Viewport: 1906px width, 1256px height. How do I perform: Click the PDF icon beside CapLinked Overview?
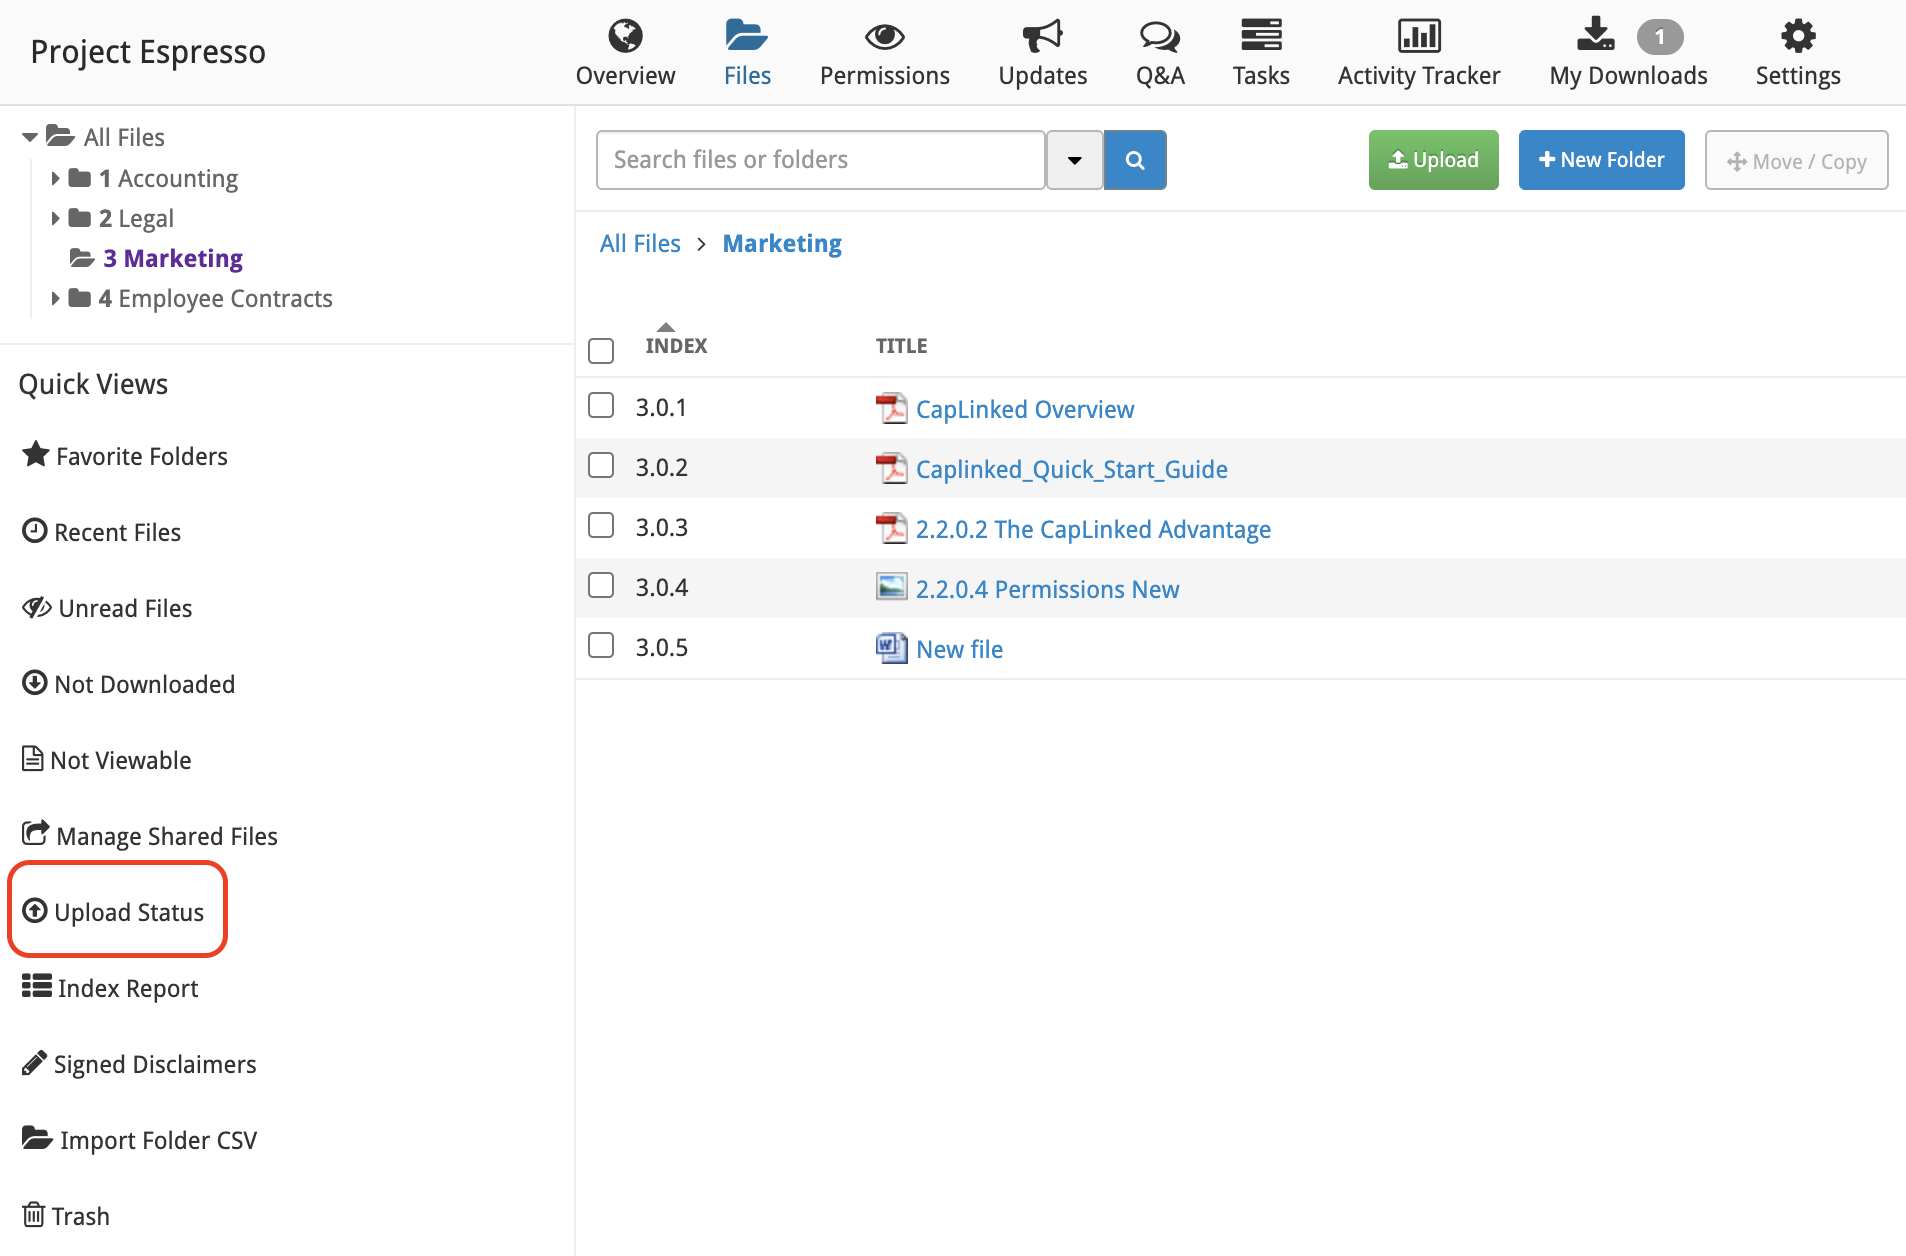point(891,408)
